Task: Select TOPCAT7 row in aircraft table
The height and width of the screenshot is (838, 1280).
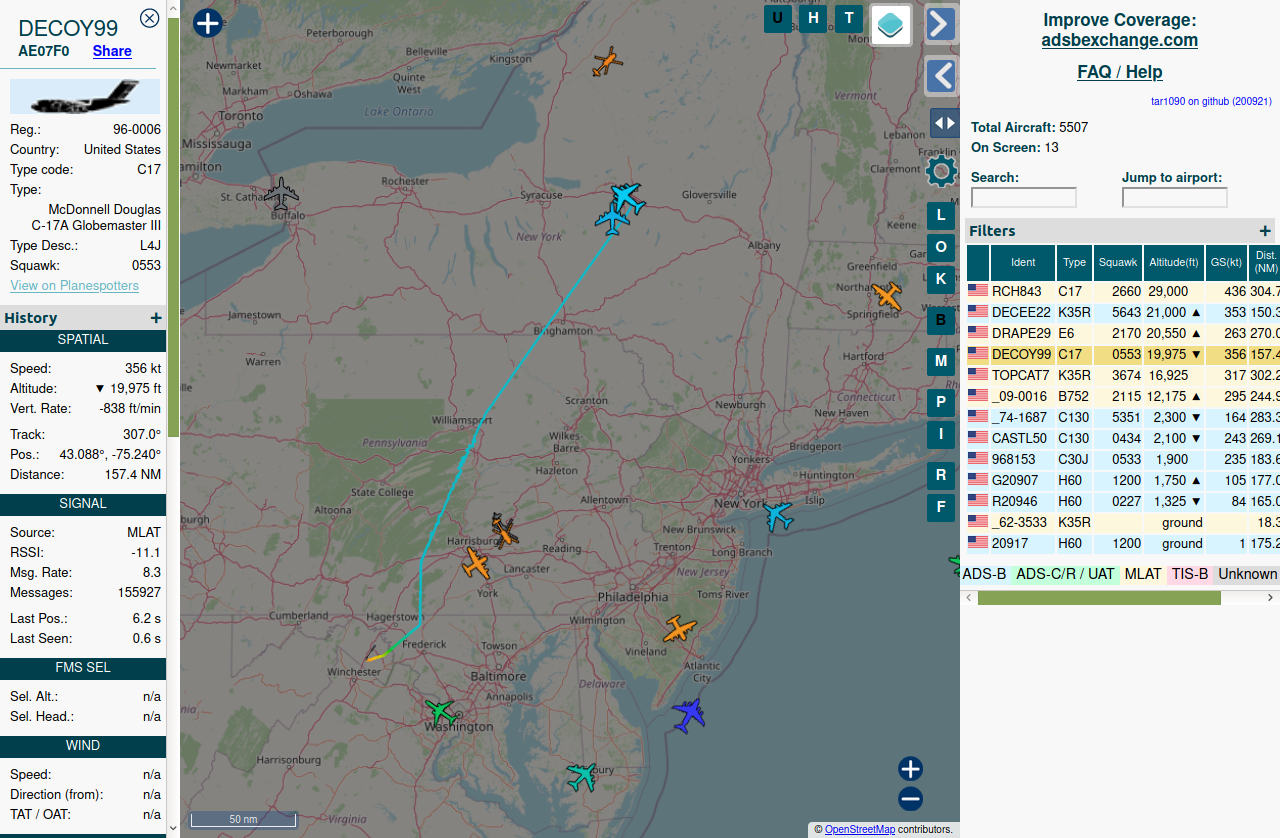Action: [1123, 376]
